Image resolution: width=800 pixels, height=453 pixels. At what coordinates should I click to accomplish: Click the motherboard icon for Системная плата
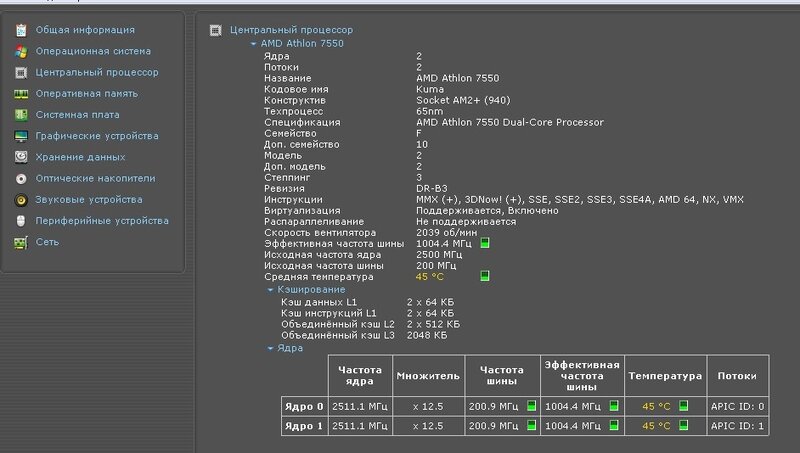coord(21,115)
